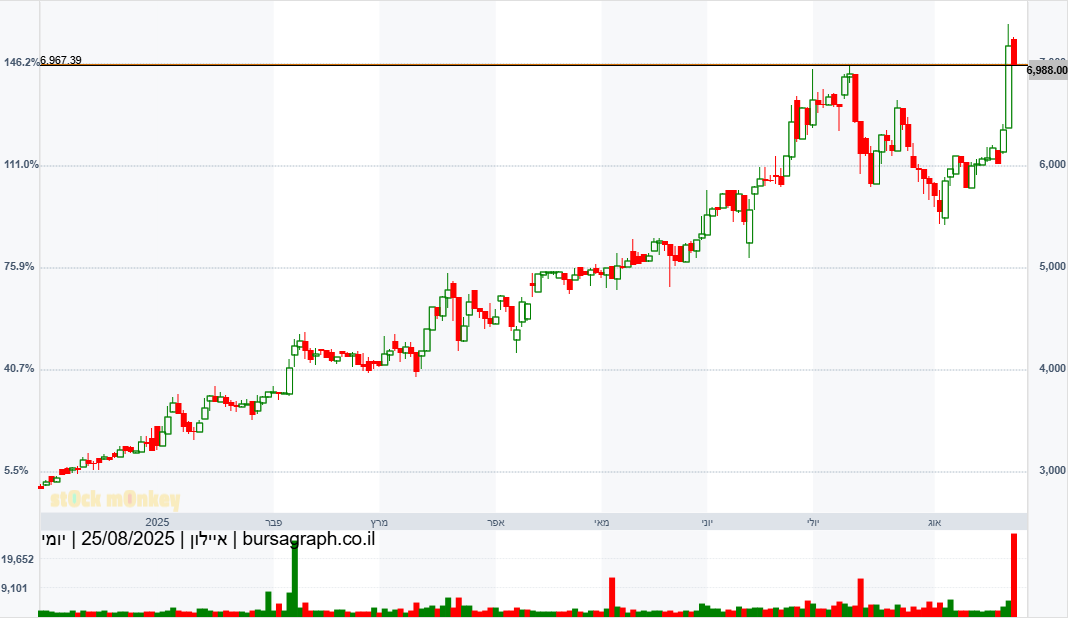The height and width of the screenshot is (618, 1068).
Task: Click the 25/08/2025 date in caption
Action: coord(128,539)
